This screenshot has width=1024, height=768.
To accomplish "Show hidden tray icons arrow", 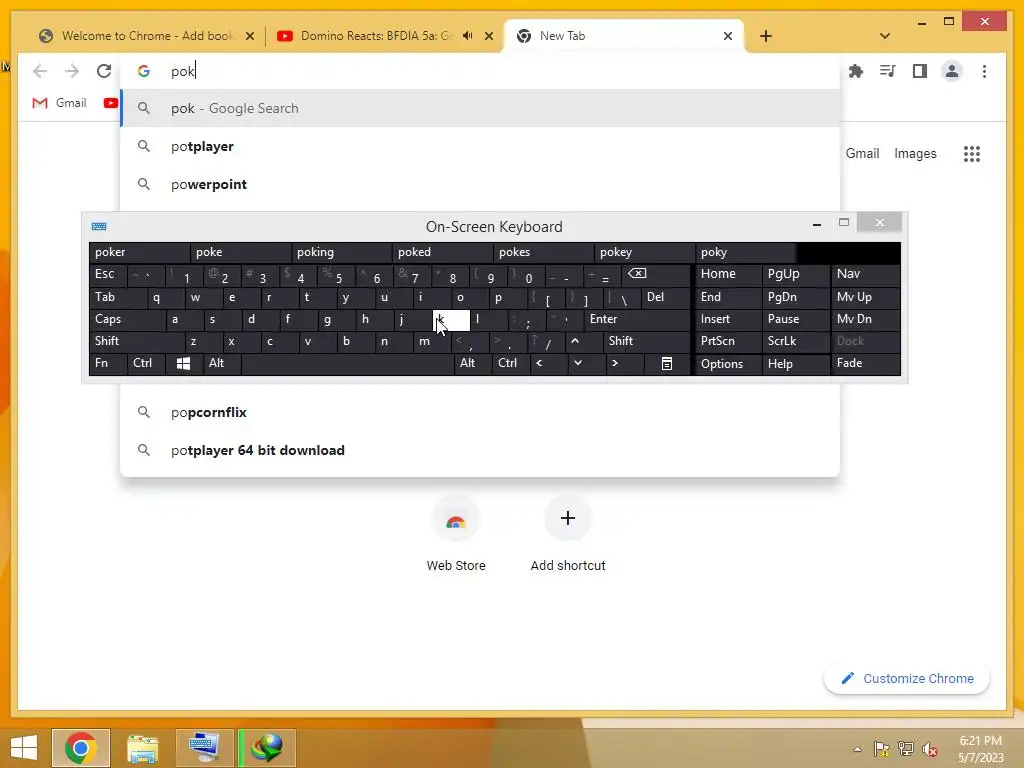I will (x=857, y=749).
